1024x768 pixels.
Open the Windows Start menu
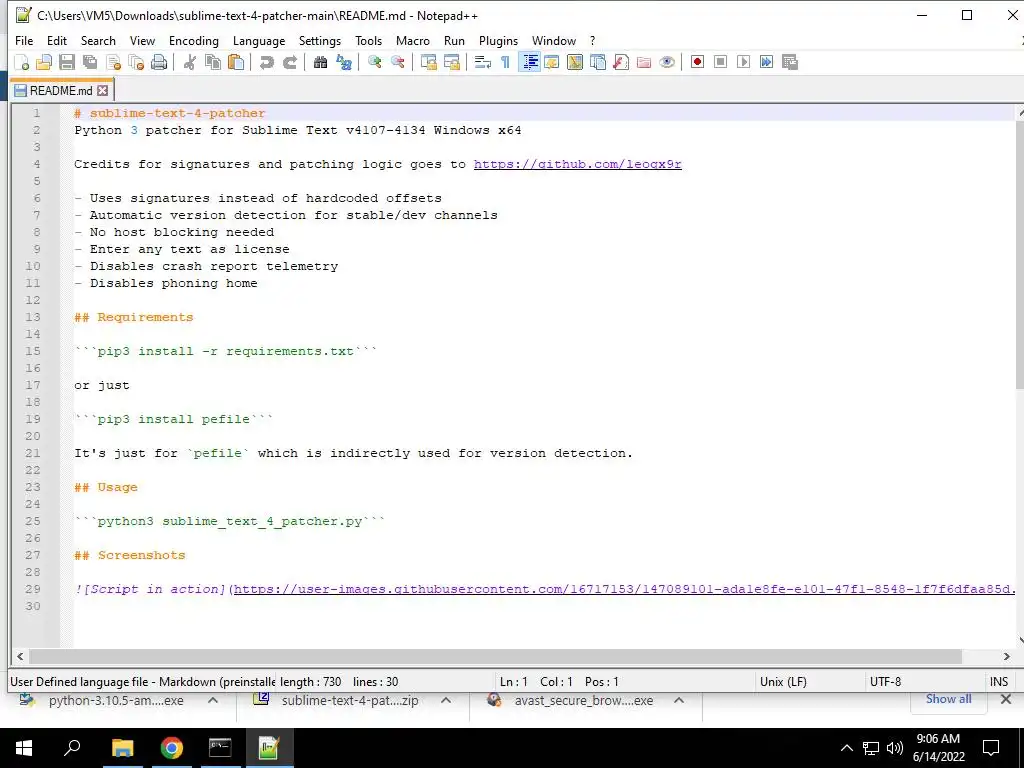coord(24,748)
